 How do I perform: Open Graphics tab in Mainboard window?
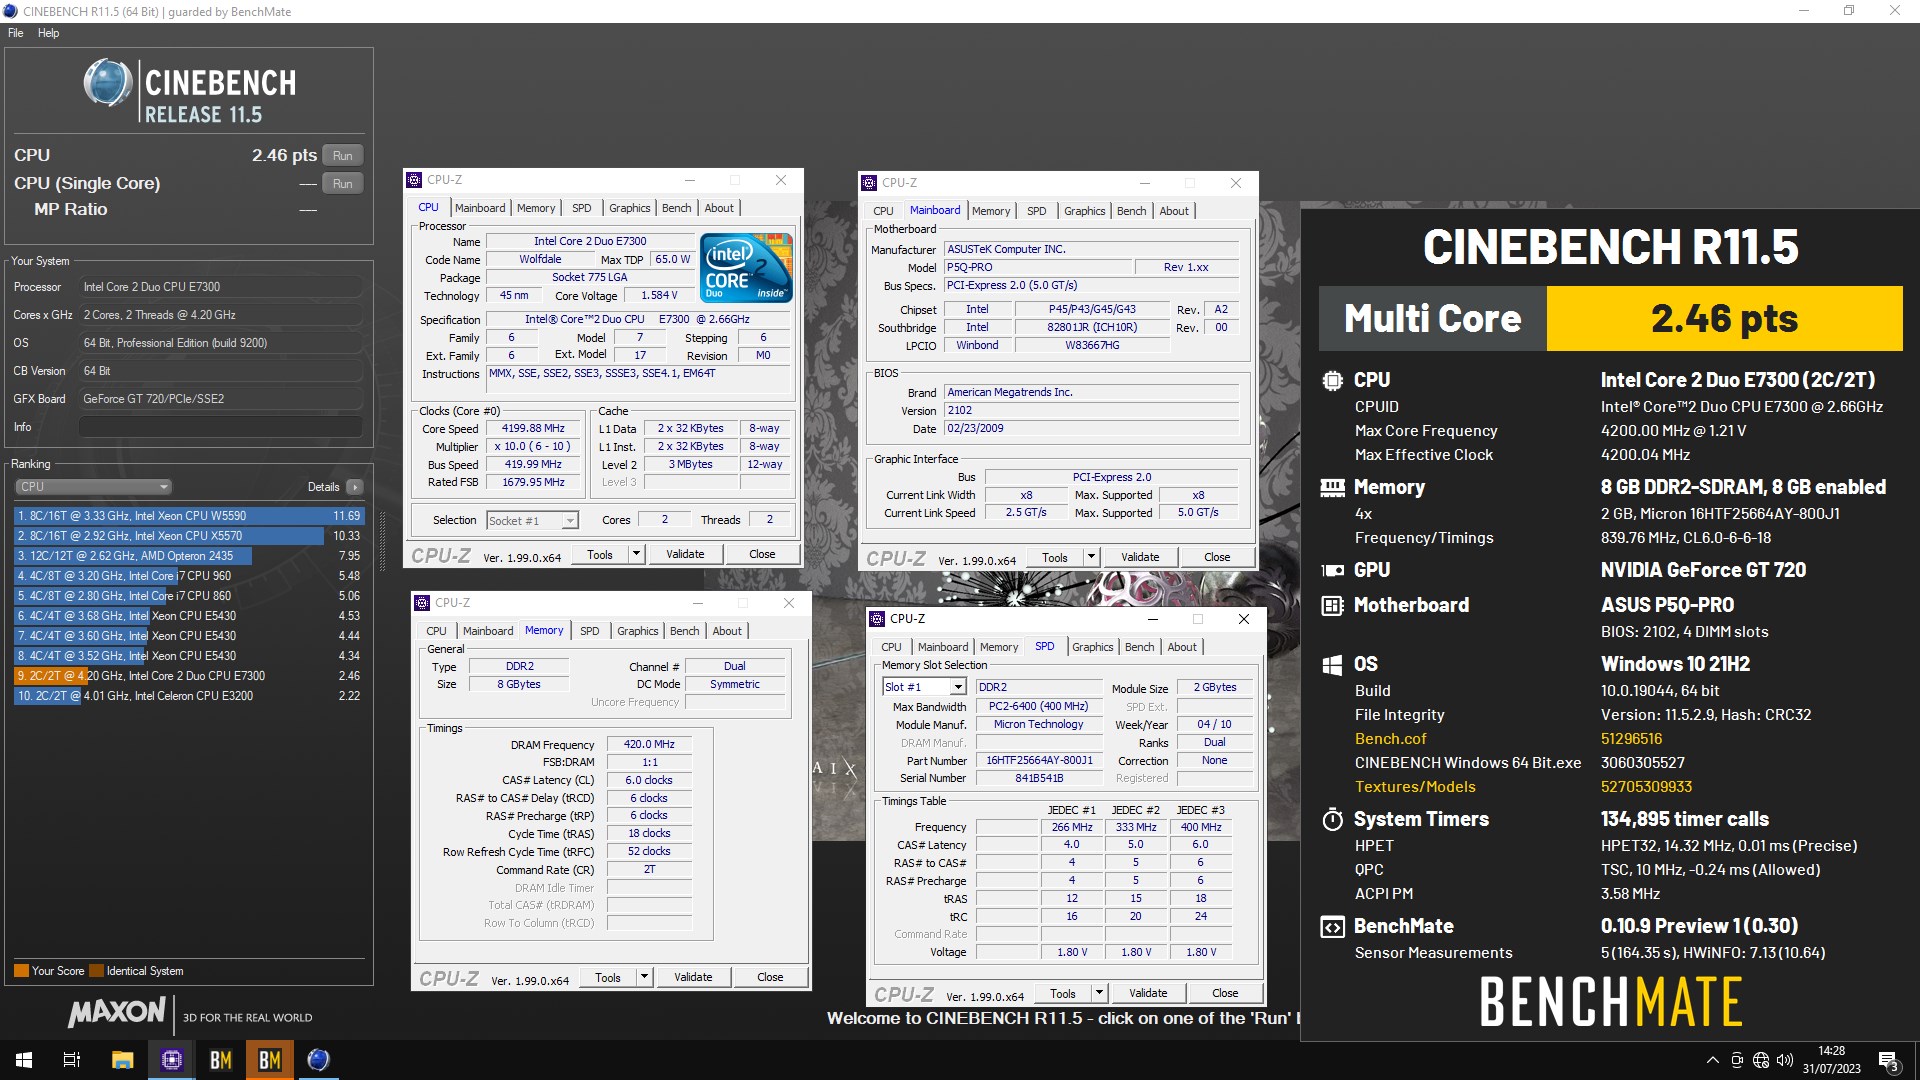point(1084,211)
